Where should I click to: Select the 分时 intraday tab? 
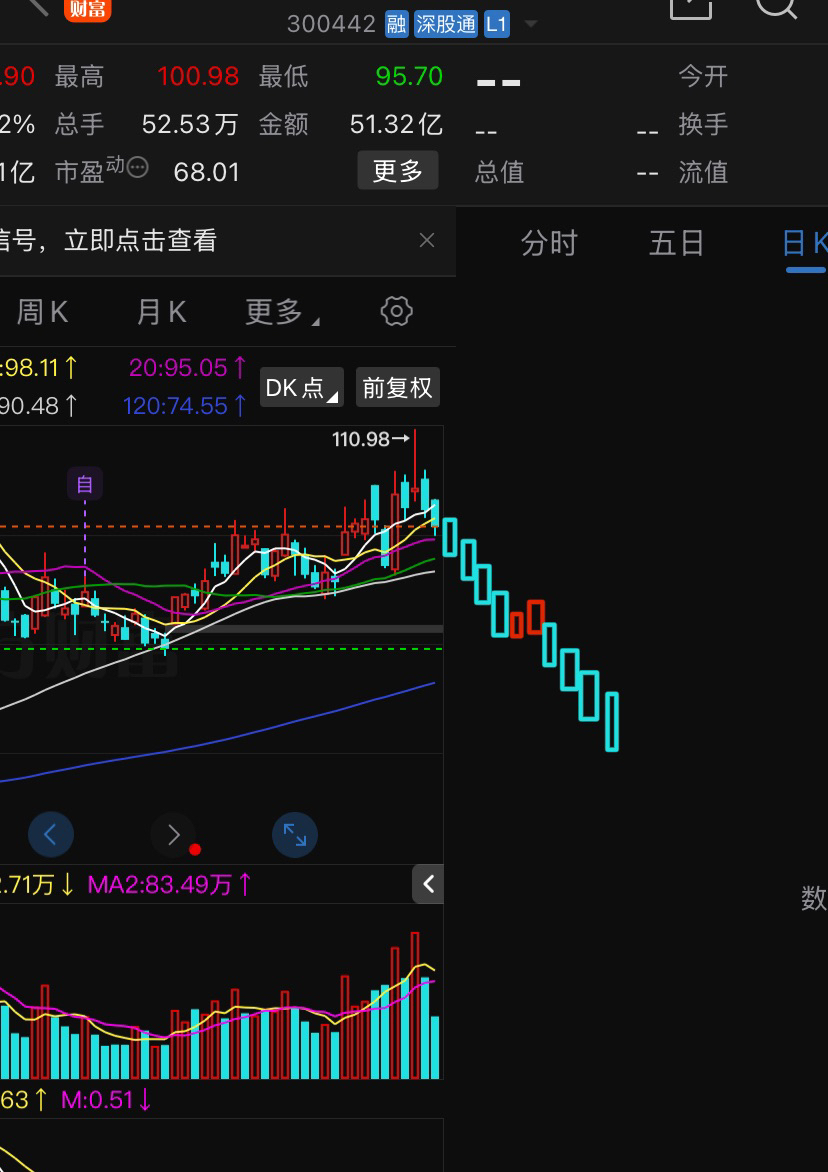(x=549, y=244)
